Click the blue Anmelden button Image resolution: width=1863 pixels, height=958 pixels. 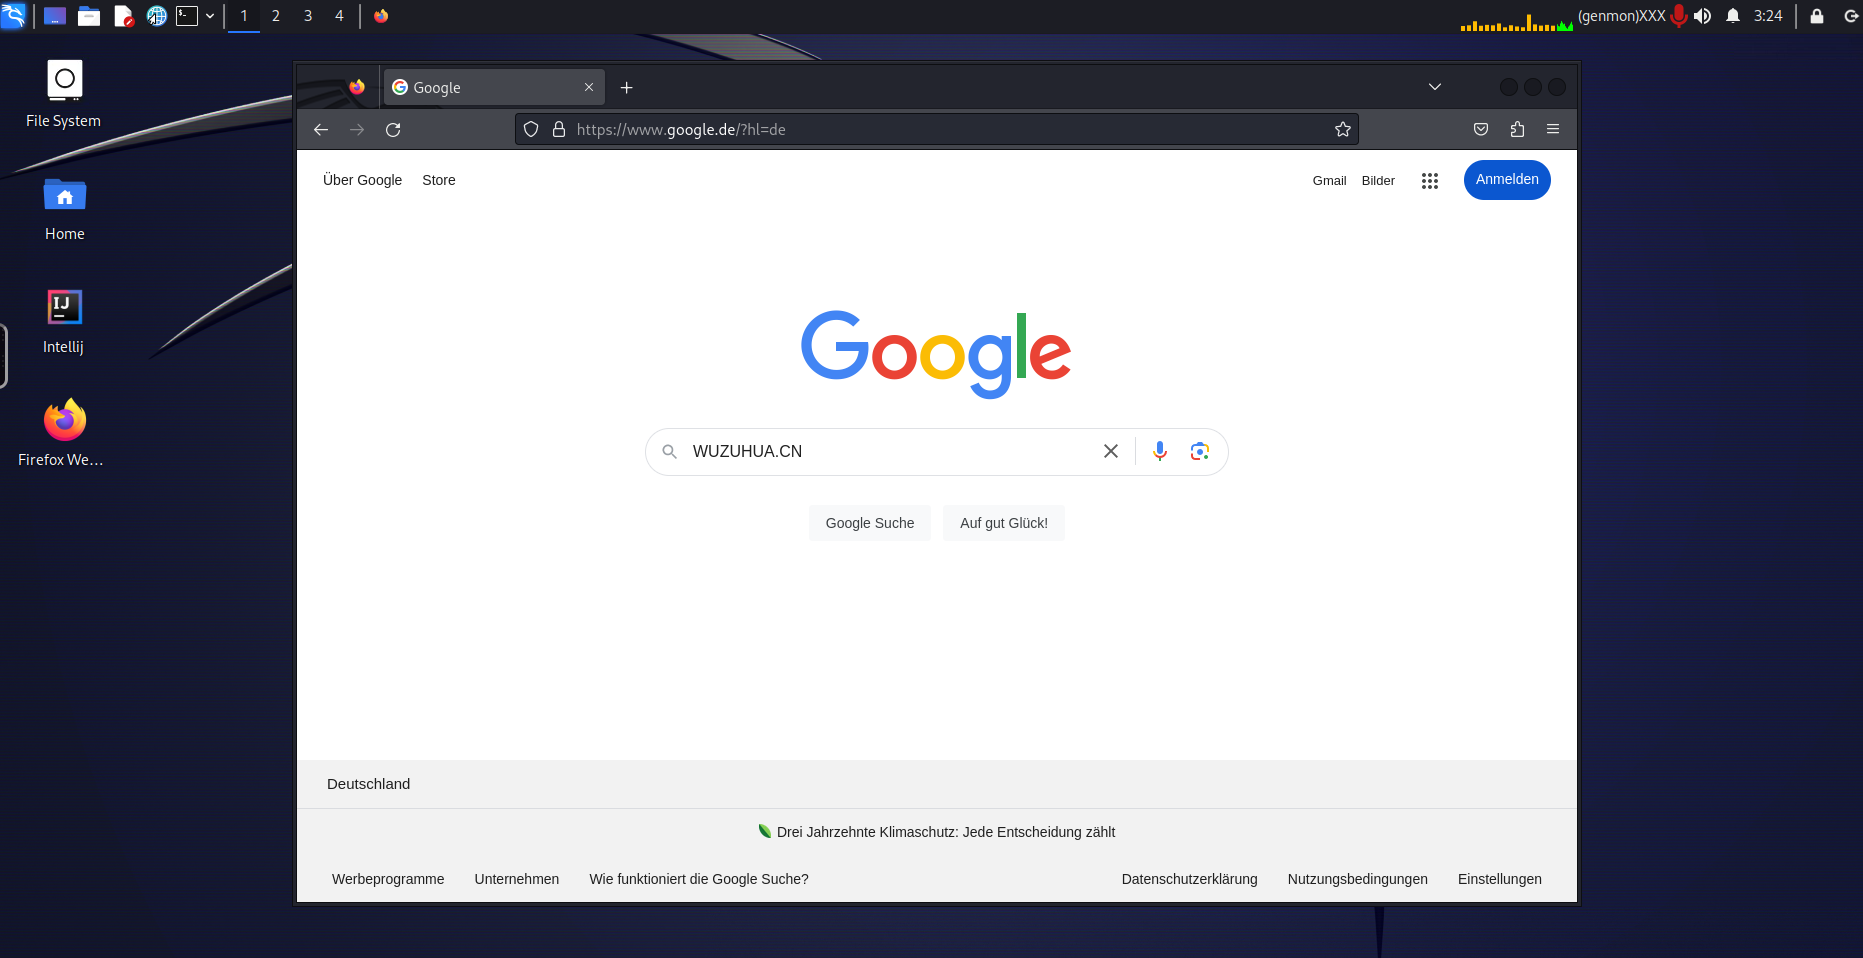1506,180
